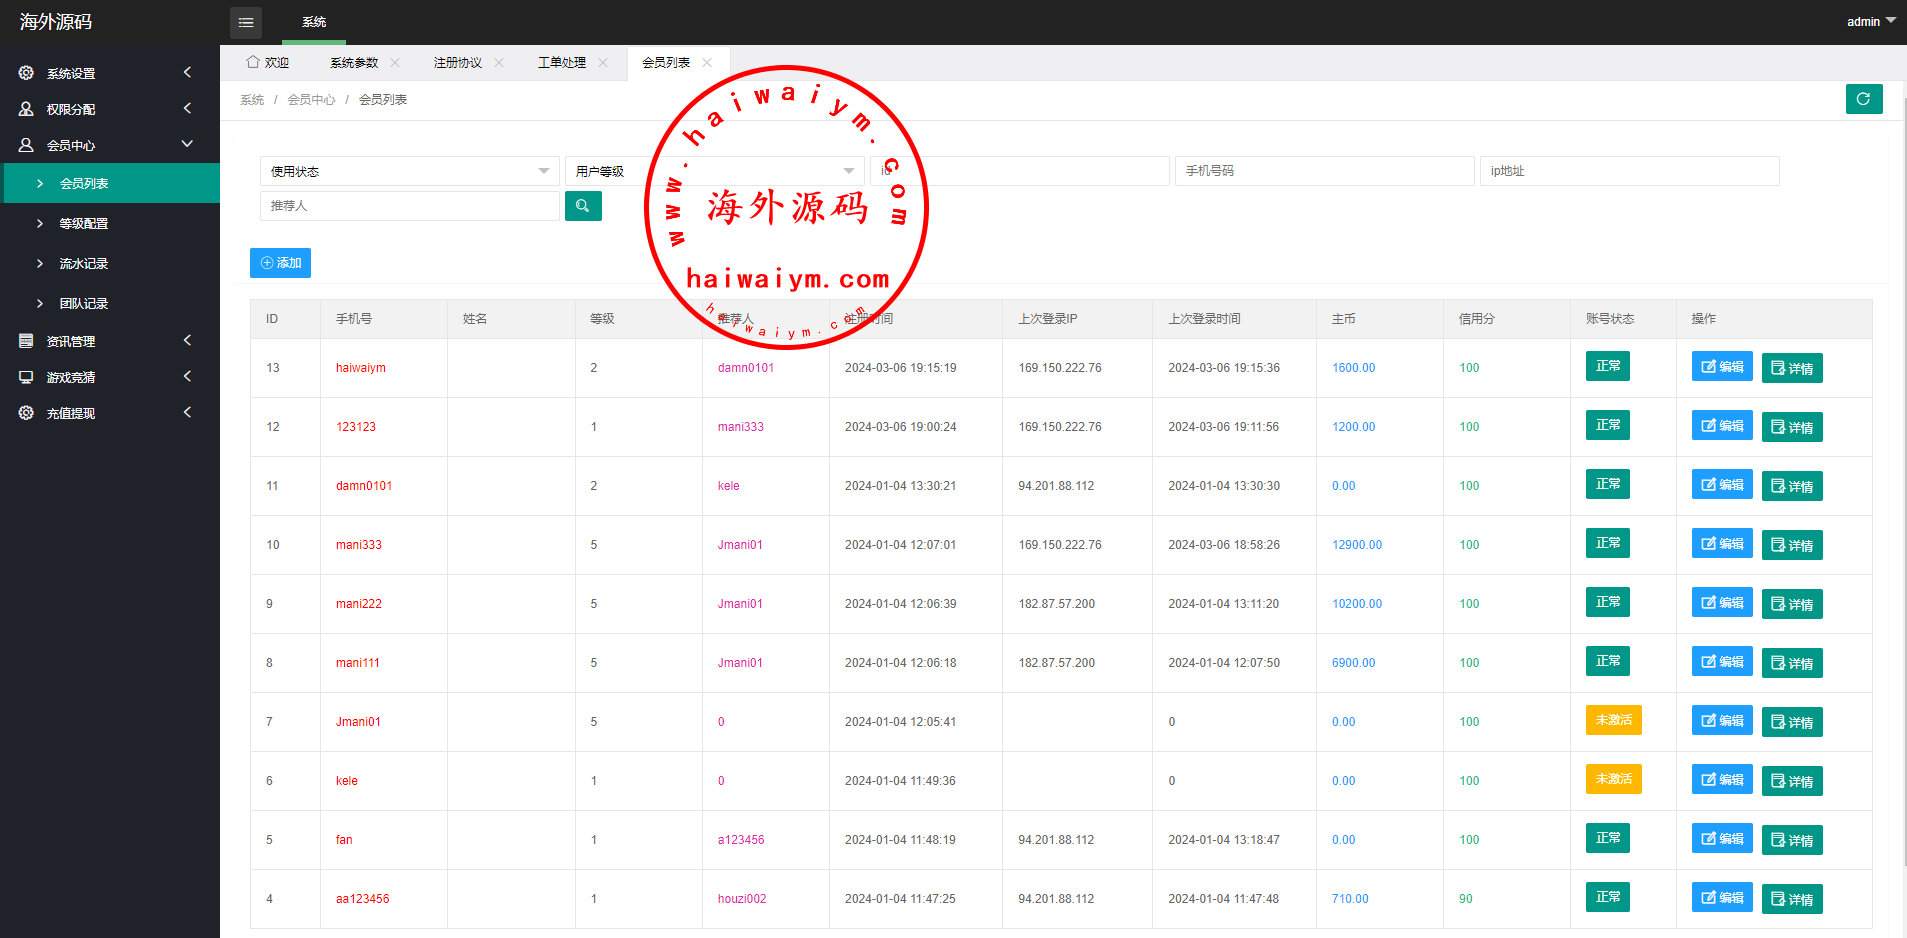Open the 使用状态 dropdown

[x=409, y=171]
